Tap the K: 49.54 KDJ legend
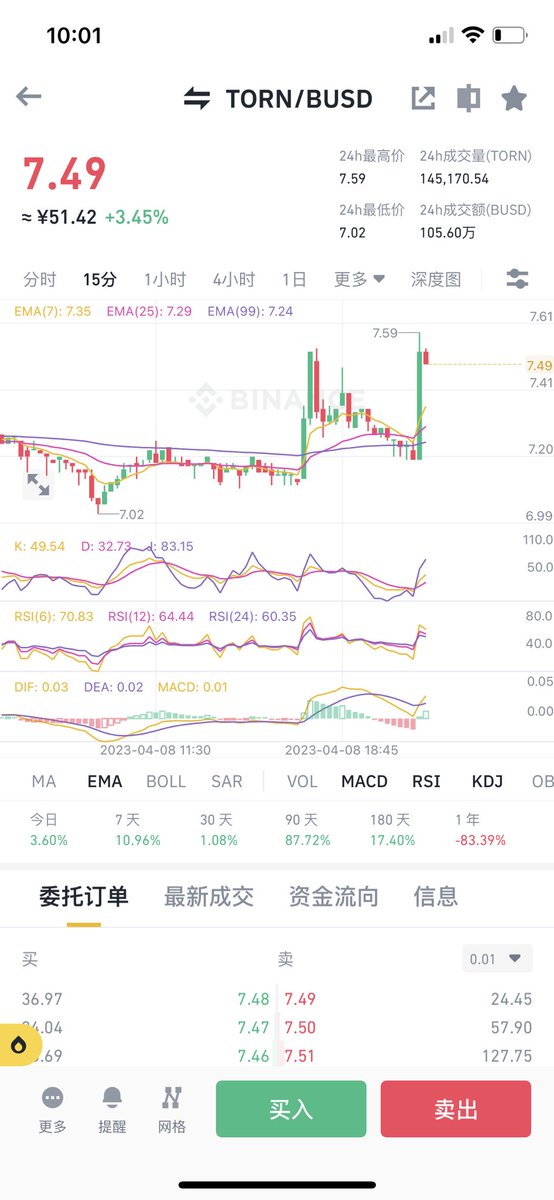This screenshot has height=1200, width=554. point(40,546)
